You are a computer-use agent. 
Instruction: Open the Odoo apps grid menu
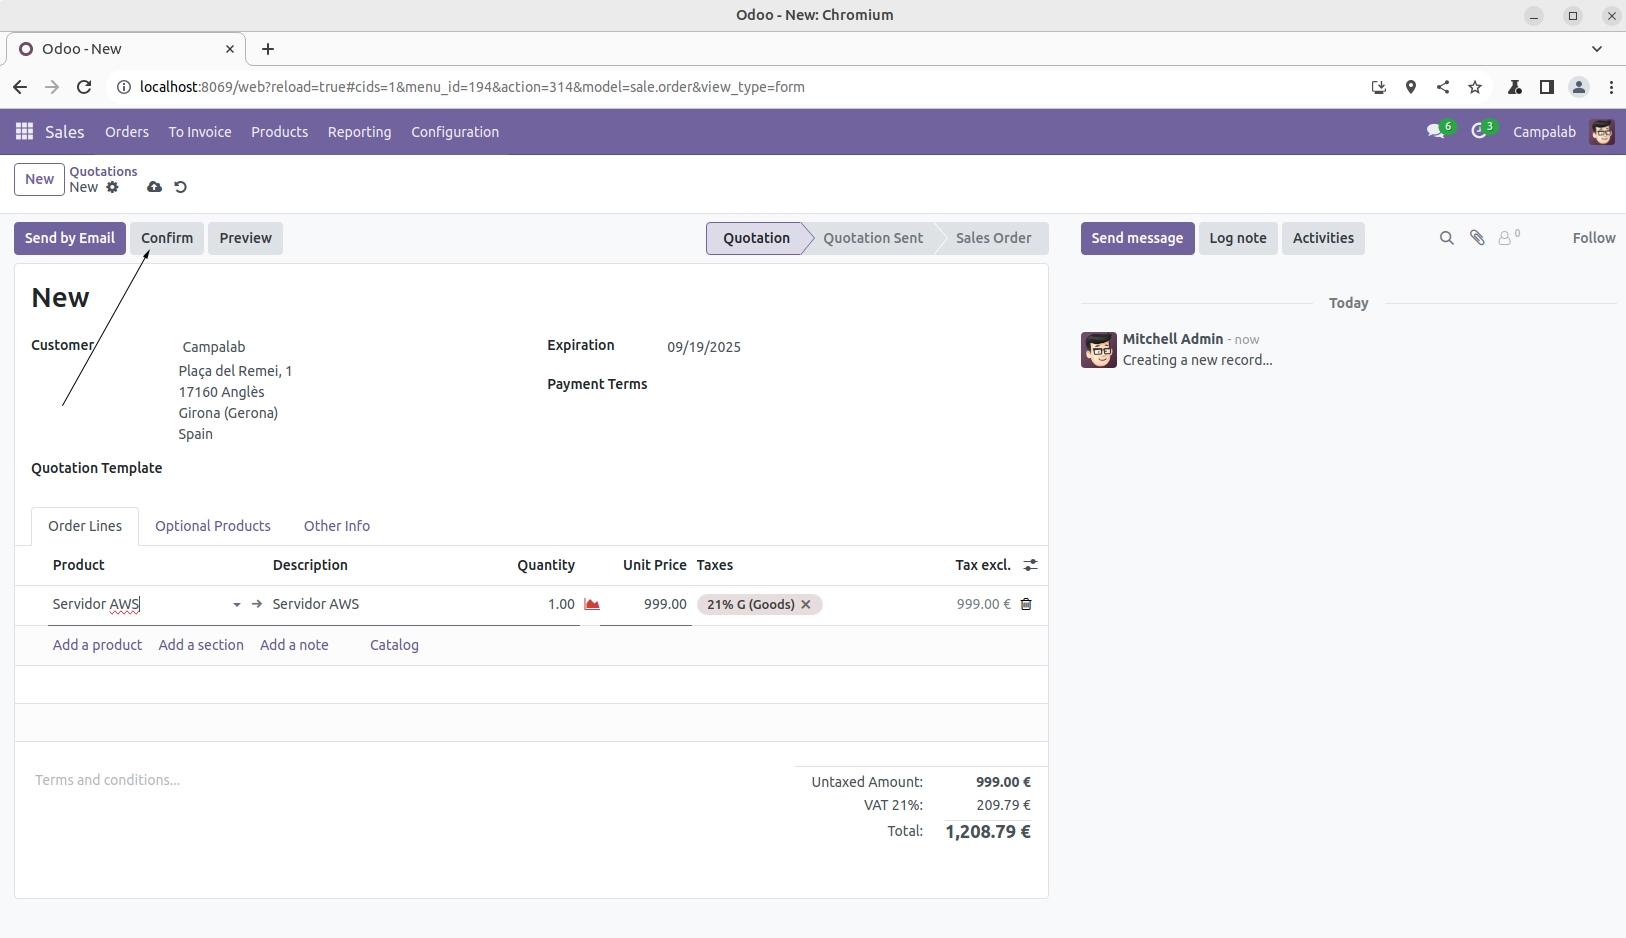click(x=24, y=132)
